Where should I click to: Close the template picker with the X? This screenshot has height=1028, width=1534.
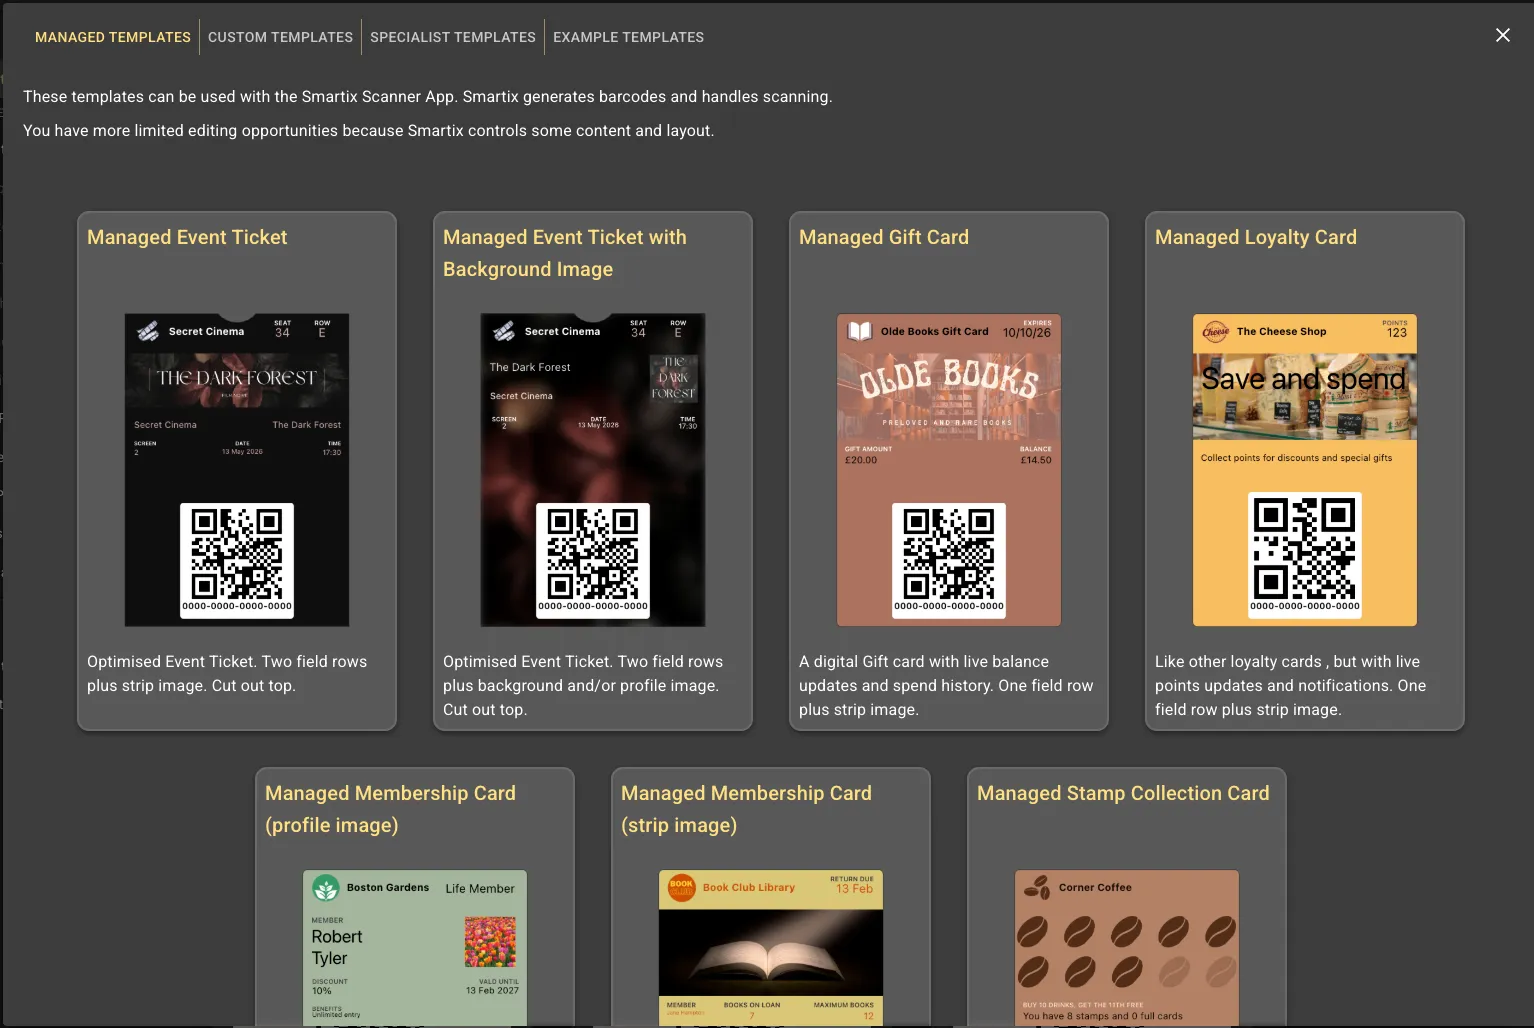coord(1502,35)
